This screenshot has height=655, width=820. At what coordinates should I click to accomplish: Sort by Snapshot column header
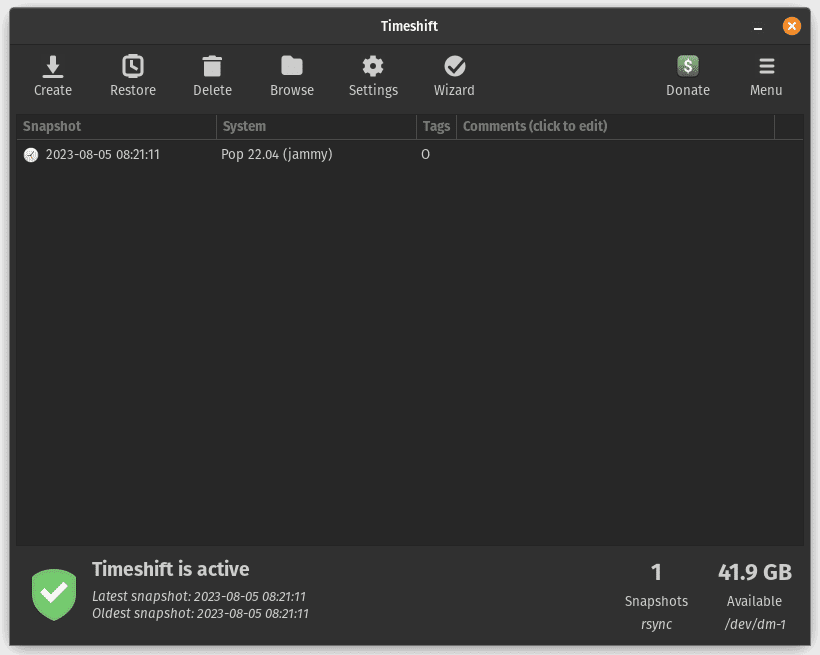[x=116, y=126]
